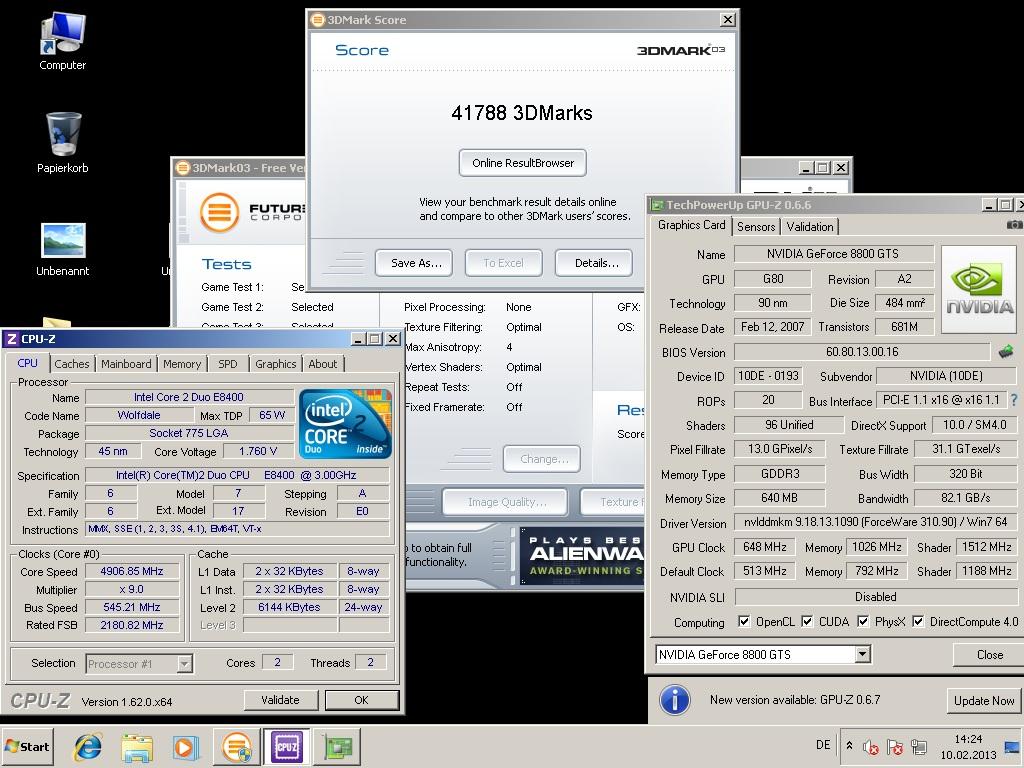Open the Processor #1 selection dropdown
This screenshot has height=768, width=1024.
click(x=185, y=664)
